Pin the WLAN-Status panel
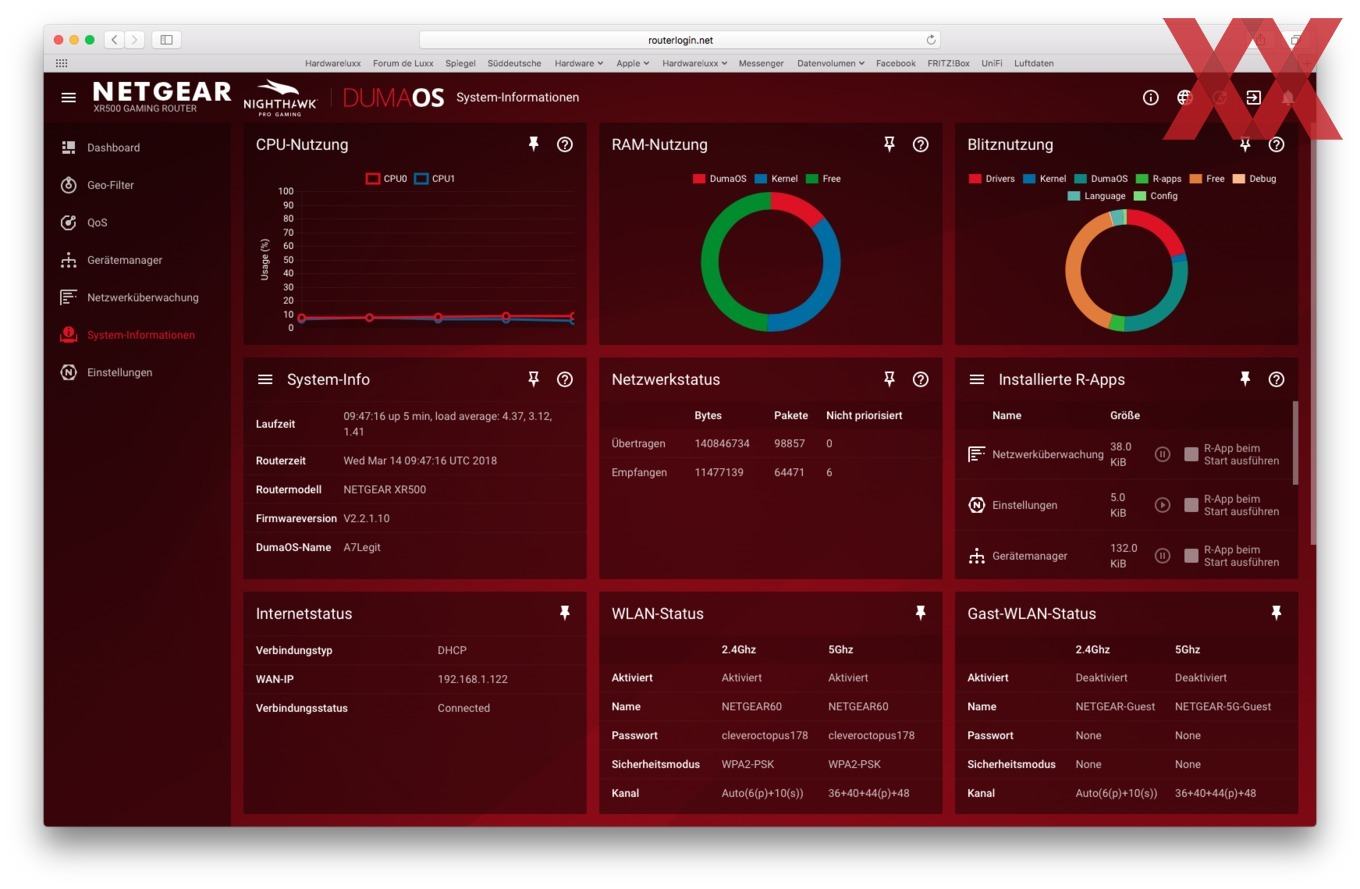The height and width of the screenshot is (889, 1360). [921, 613]
